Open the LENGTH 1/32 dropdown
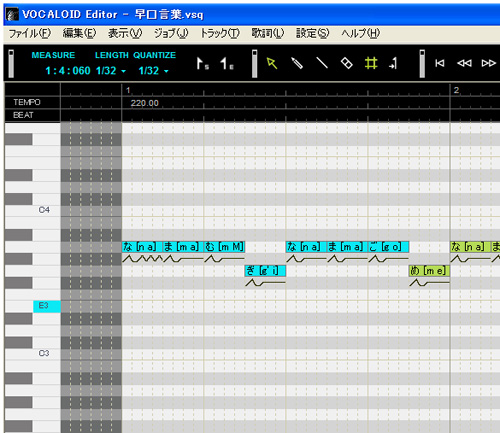 (111, 71)
